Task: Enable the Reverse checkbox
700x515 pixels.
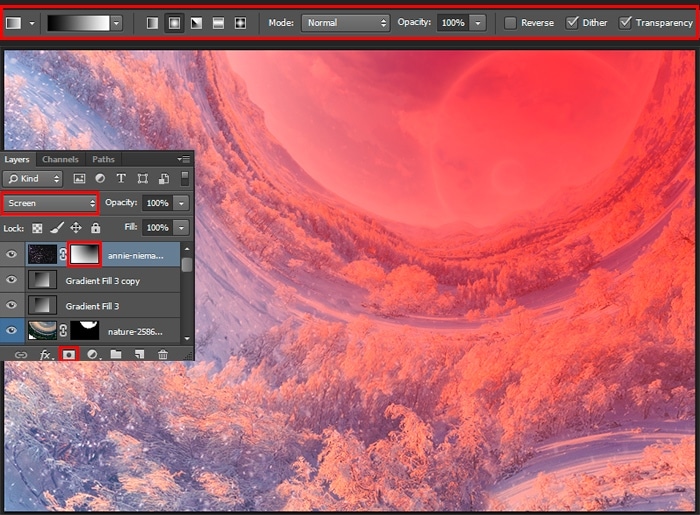Action: click(x=511, y=22)
